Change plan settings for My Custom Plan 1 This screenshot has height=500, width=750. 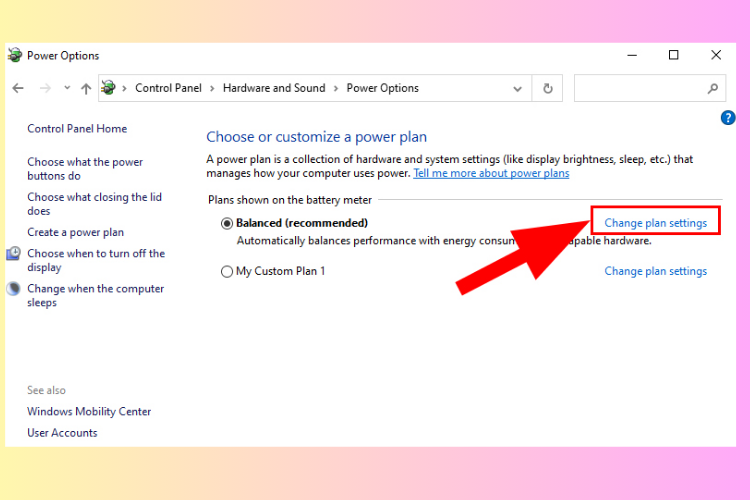(656, 271)
